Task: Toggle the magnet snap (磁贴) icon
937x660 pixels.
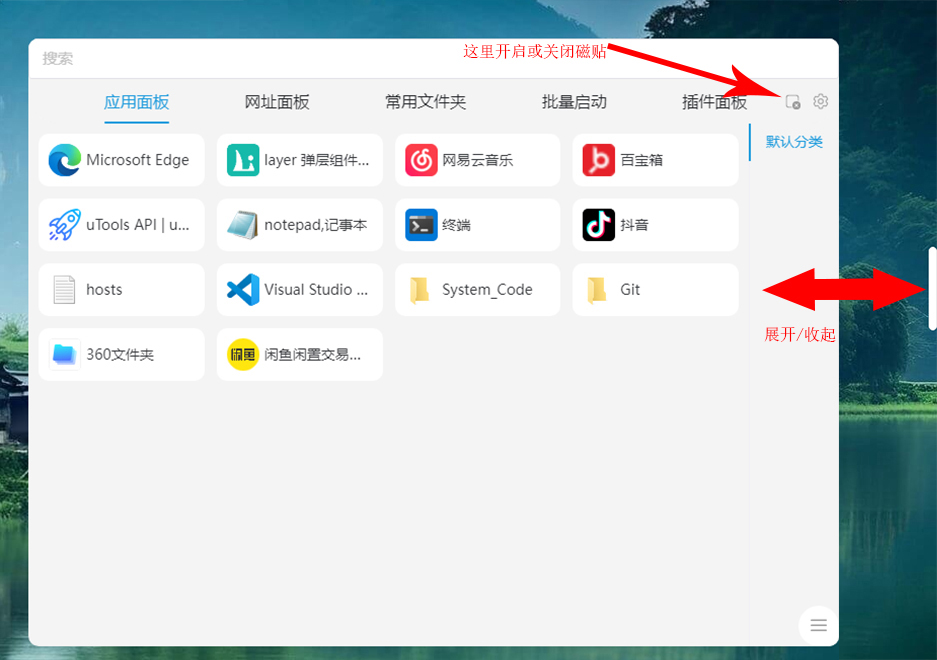Action: [x=792, y=102]
